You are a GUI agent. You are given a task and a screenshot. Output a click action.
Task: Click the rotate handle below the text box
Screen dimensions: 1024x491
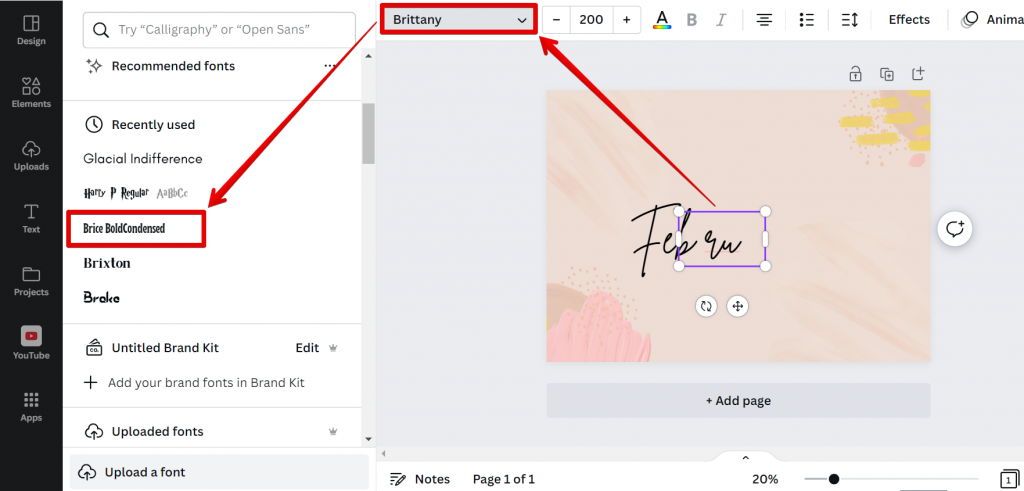point(706,306)
